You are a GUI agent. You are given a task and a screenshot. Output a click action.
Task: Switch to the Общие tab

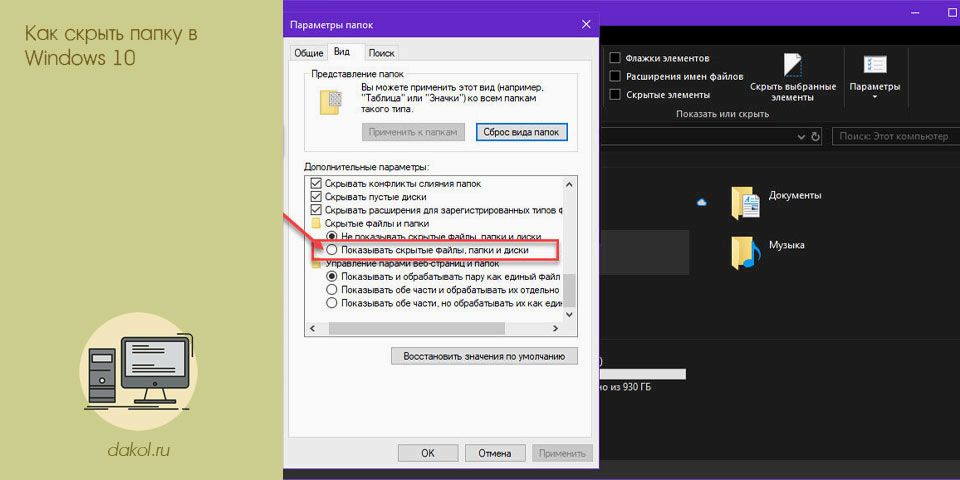pyautogui.click(x=309, y=53)
